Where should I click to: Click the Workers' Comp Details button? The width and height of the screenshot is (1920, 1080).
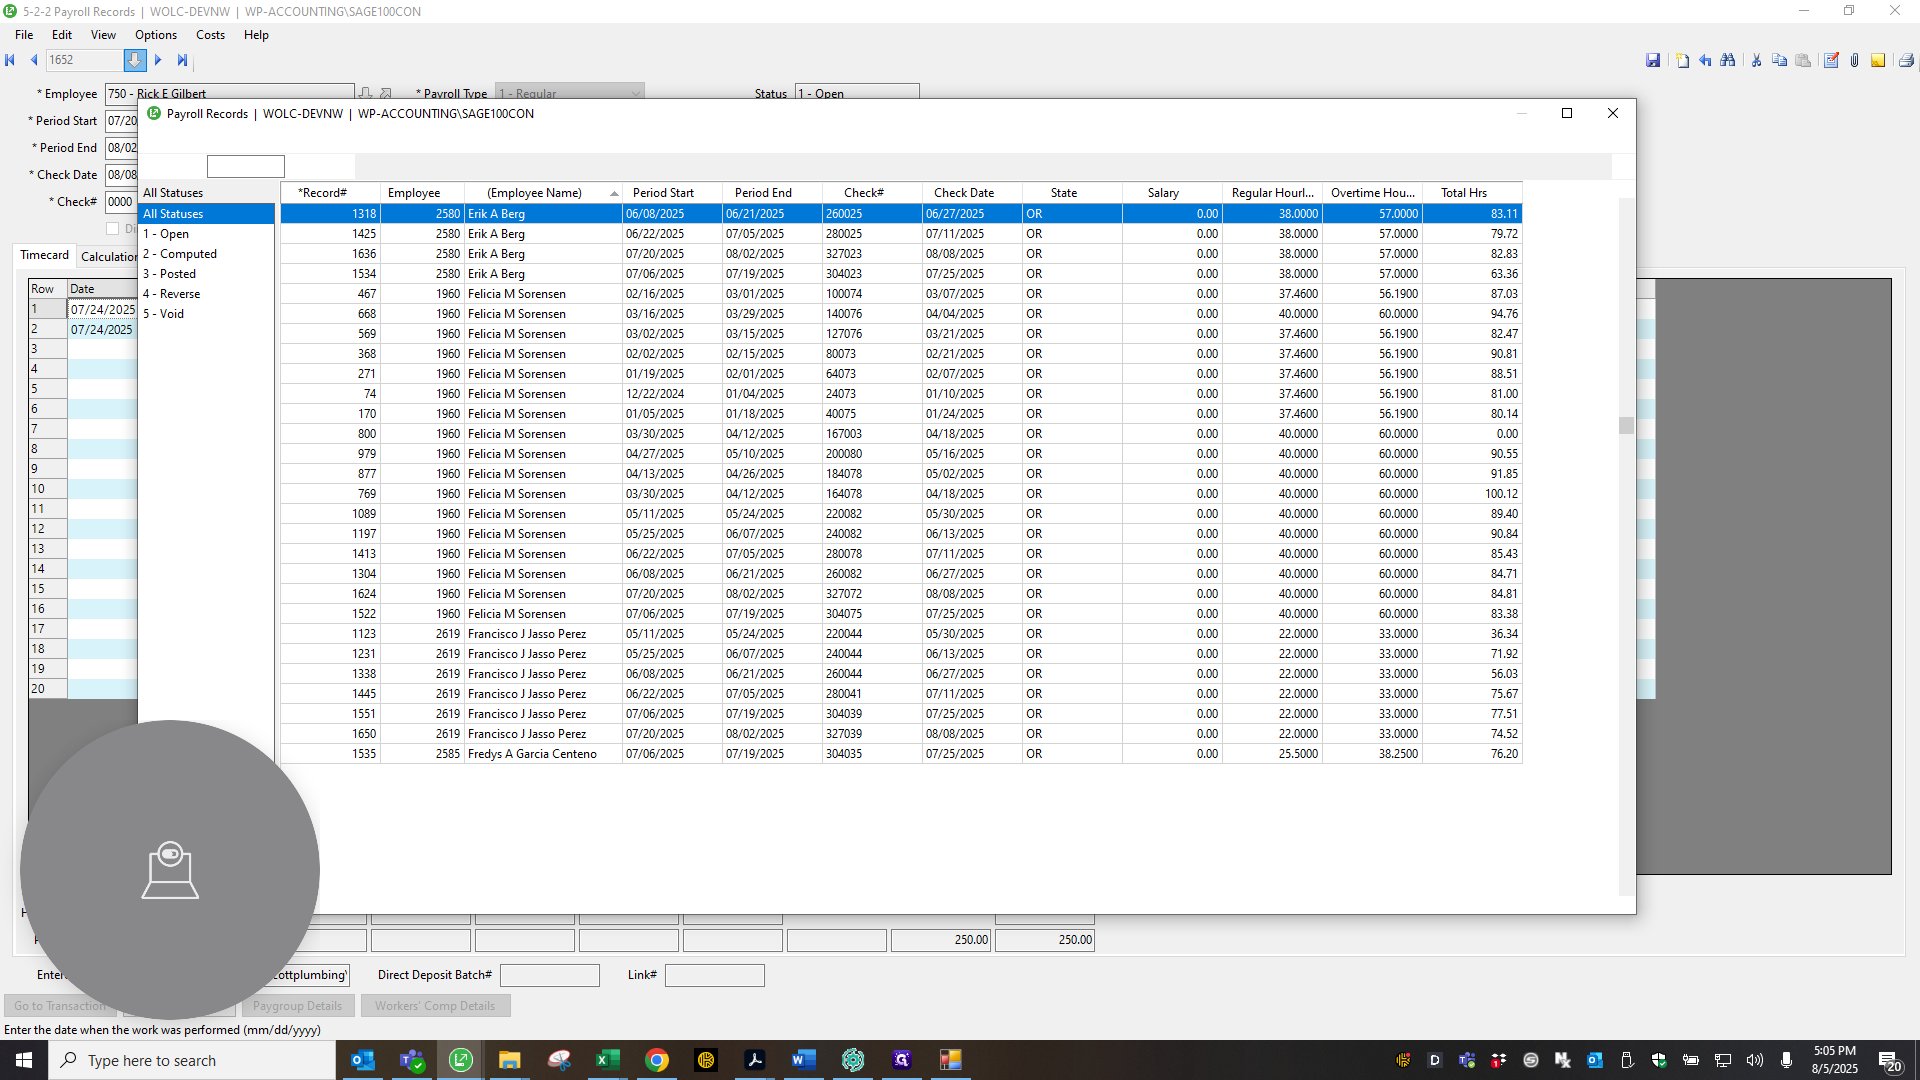tap(435, 1006)
